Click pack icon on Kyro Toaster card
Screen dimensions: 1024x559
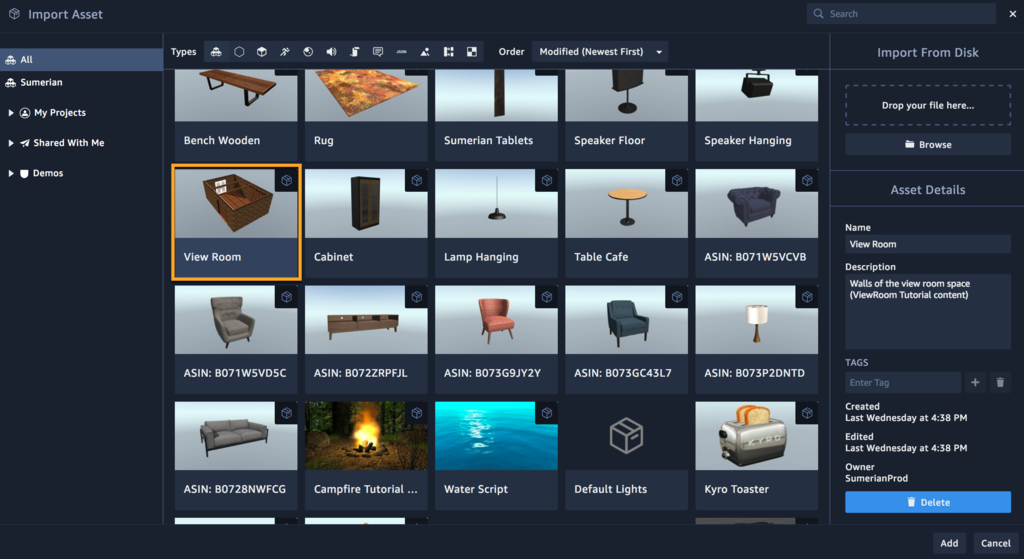pyautogui.click(x=807, y=413)
